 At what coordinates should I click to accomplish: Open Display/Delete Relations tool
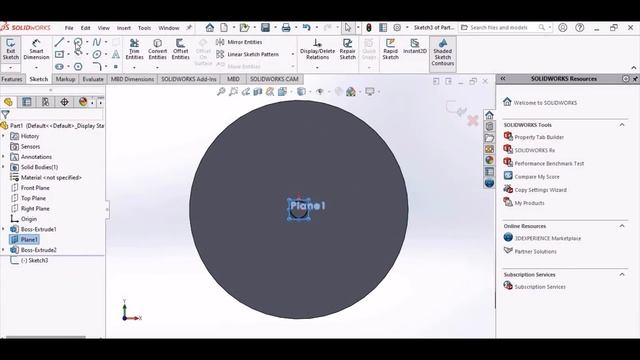(317, 49)
